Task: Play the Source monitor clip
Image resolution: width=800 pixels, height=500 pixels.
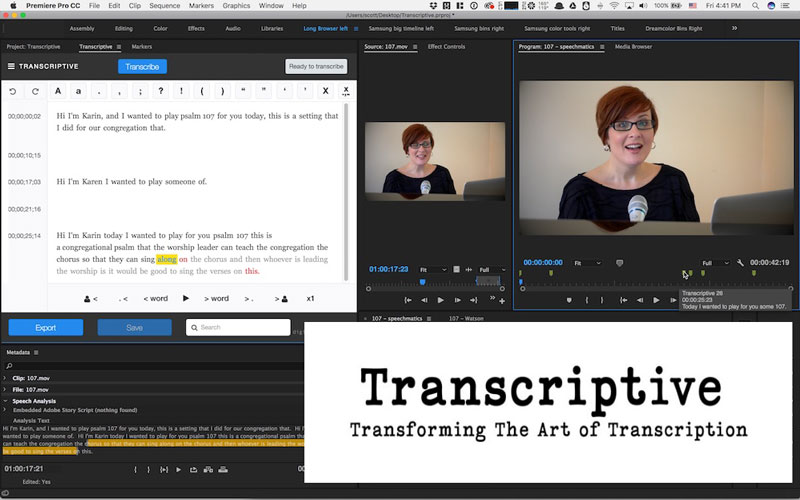Action: tap(440, 301)
